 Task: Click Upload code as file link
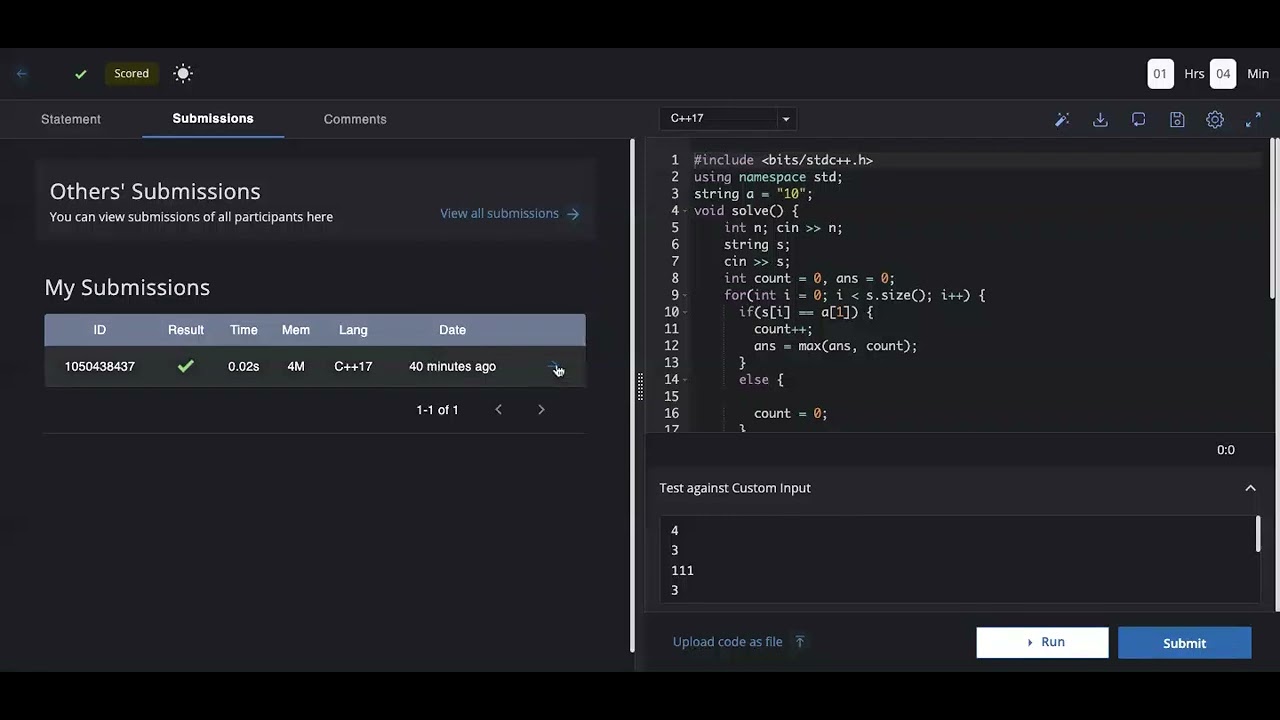pyautogui.click(x=728, y=642)
